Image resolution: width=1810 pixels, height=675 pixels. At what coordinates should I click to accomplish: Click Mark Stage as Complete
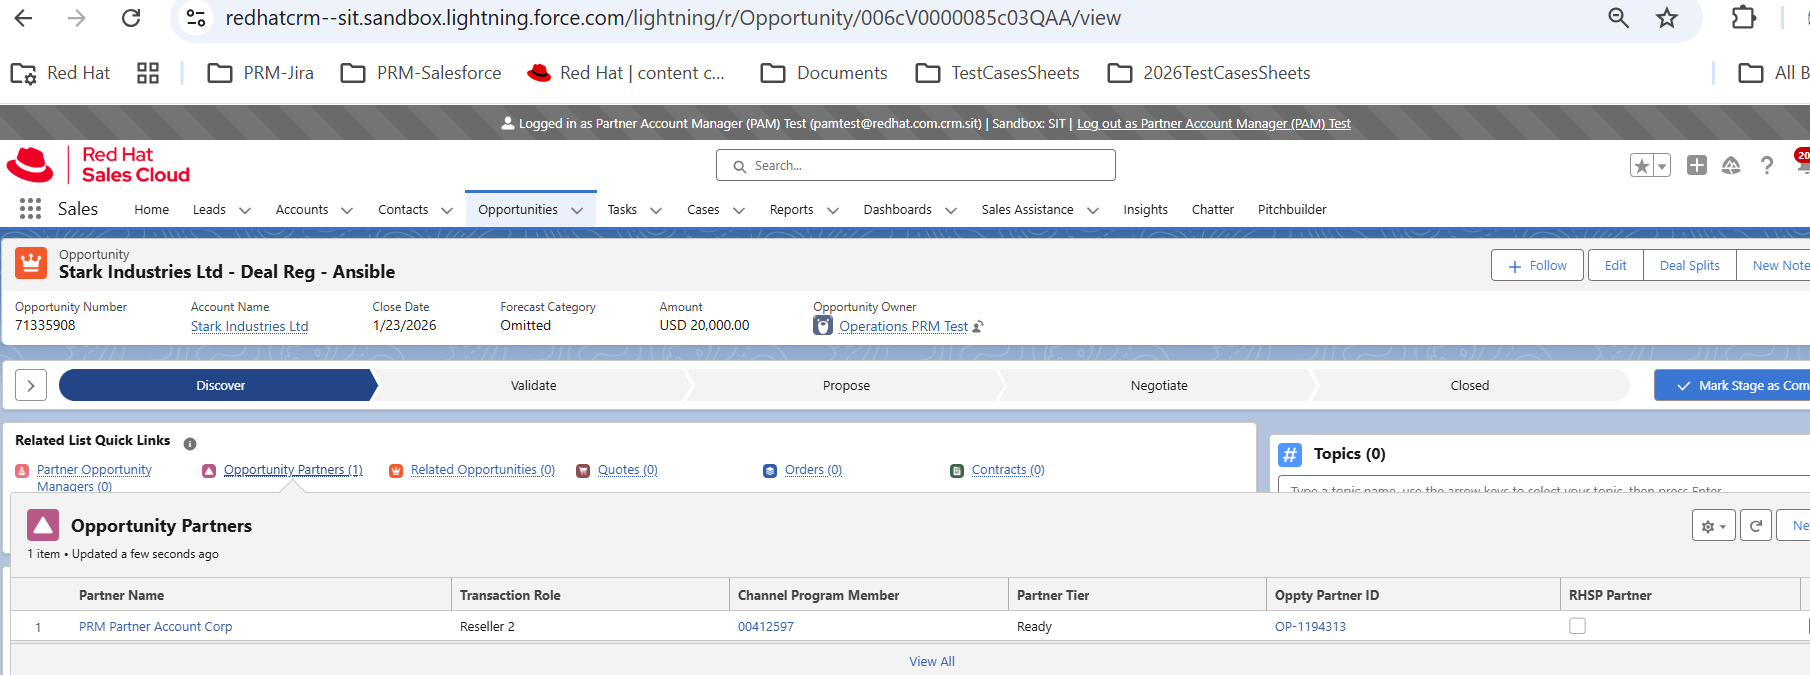tap(1732, 385)
